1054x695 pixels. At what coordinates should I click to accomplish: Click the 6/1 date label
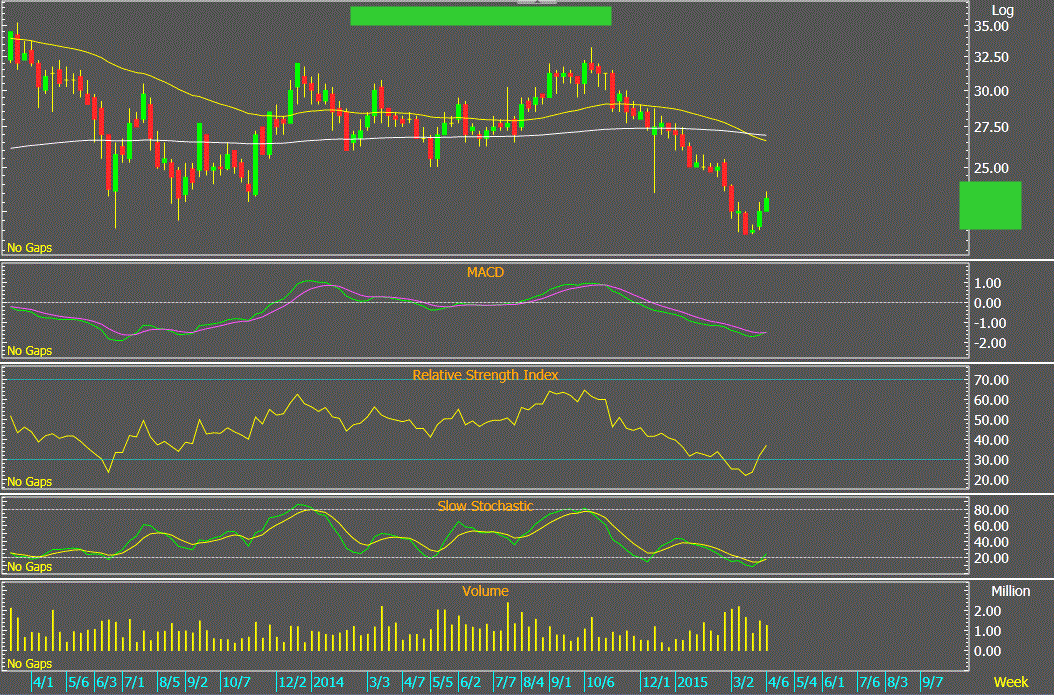click(834, 683)
